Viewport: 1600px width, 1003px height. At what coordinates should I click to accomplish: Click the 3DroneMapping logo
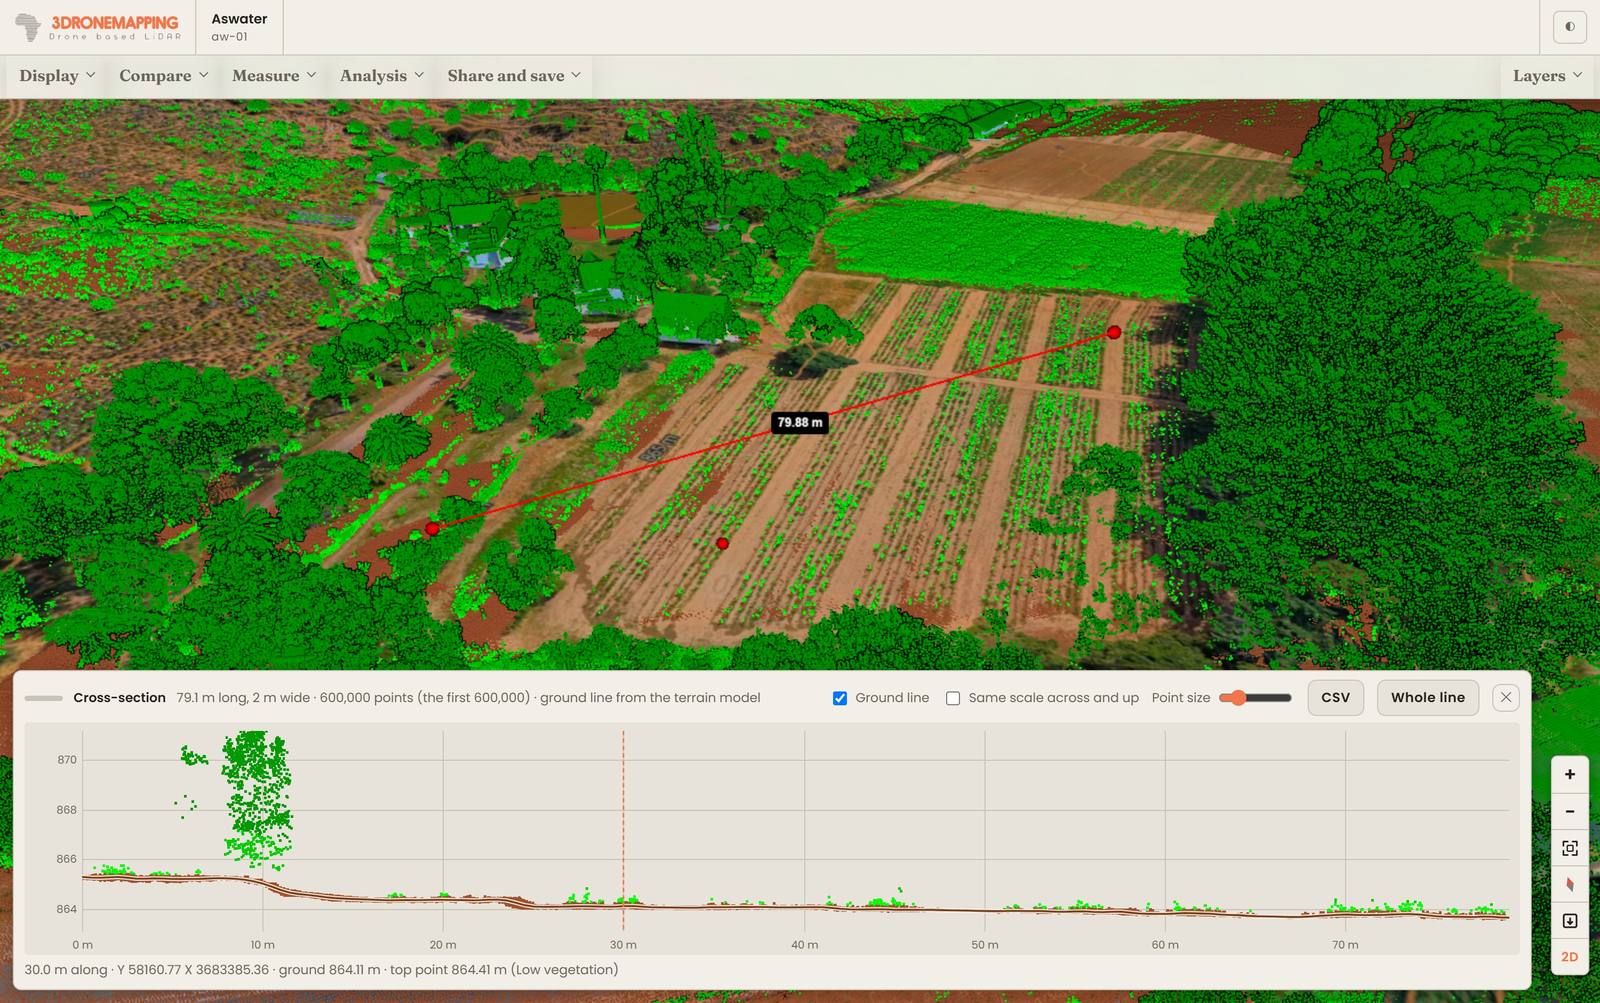(x=98, y=27)
